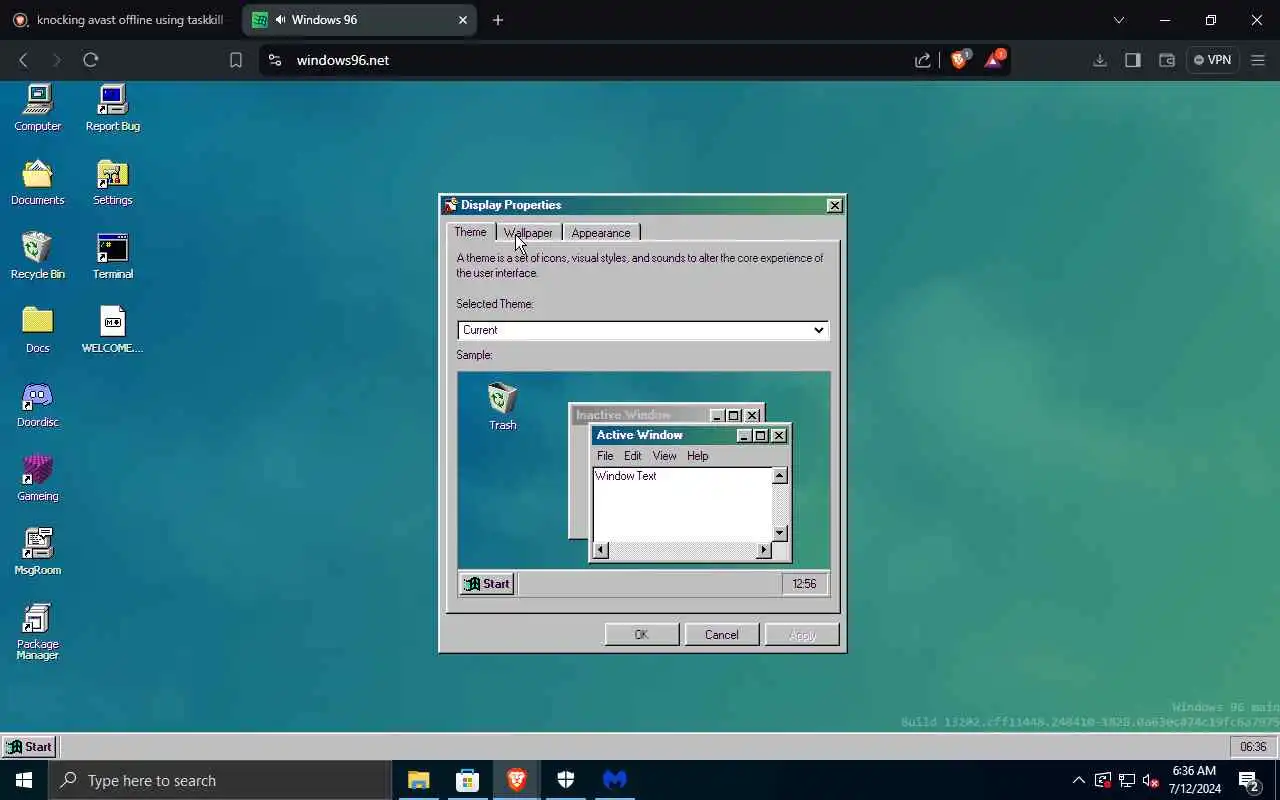Switch to the Theme tab
Screen dimensions: 1280x800
coord(470,232)
